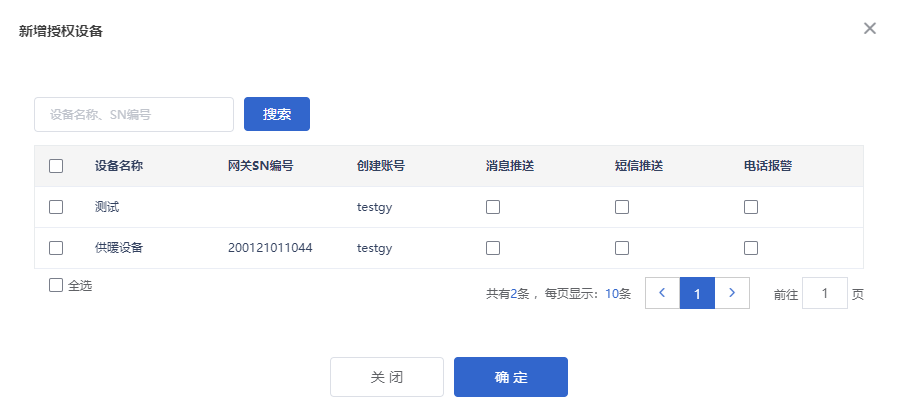The width and height of the screenshot is (898, 416).
Task: Enable 短信推送 for 测试 device
Action: click(x=622, y=207)
